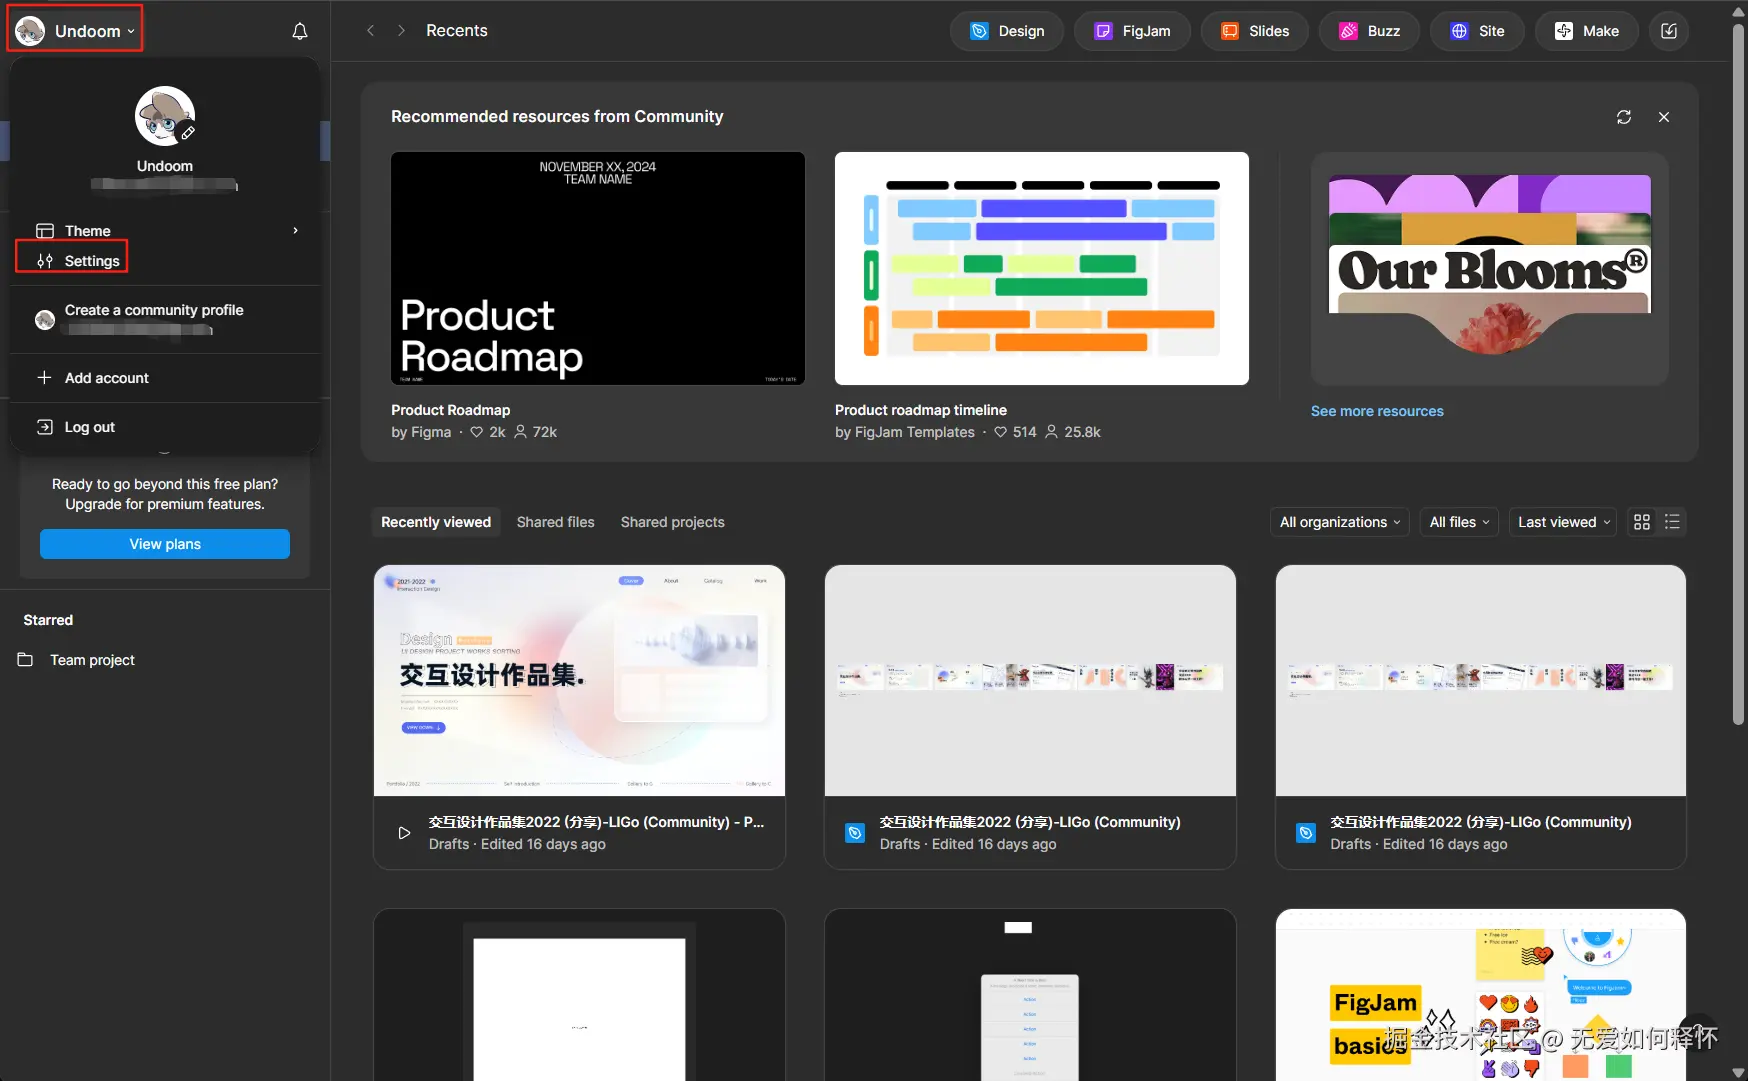Click the Recents page title
Viewport: 1748px width, 1081px height.
tap(457, 31)
